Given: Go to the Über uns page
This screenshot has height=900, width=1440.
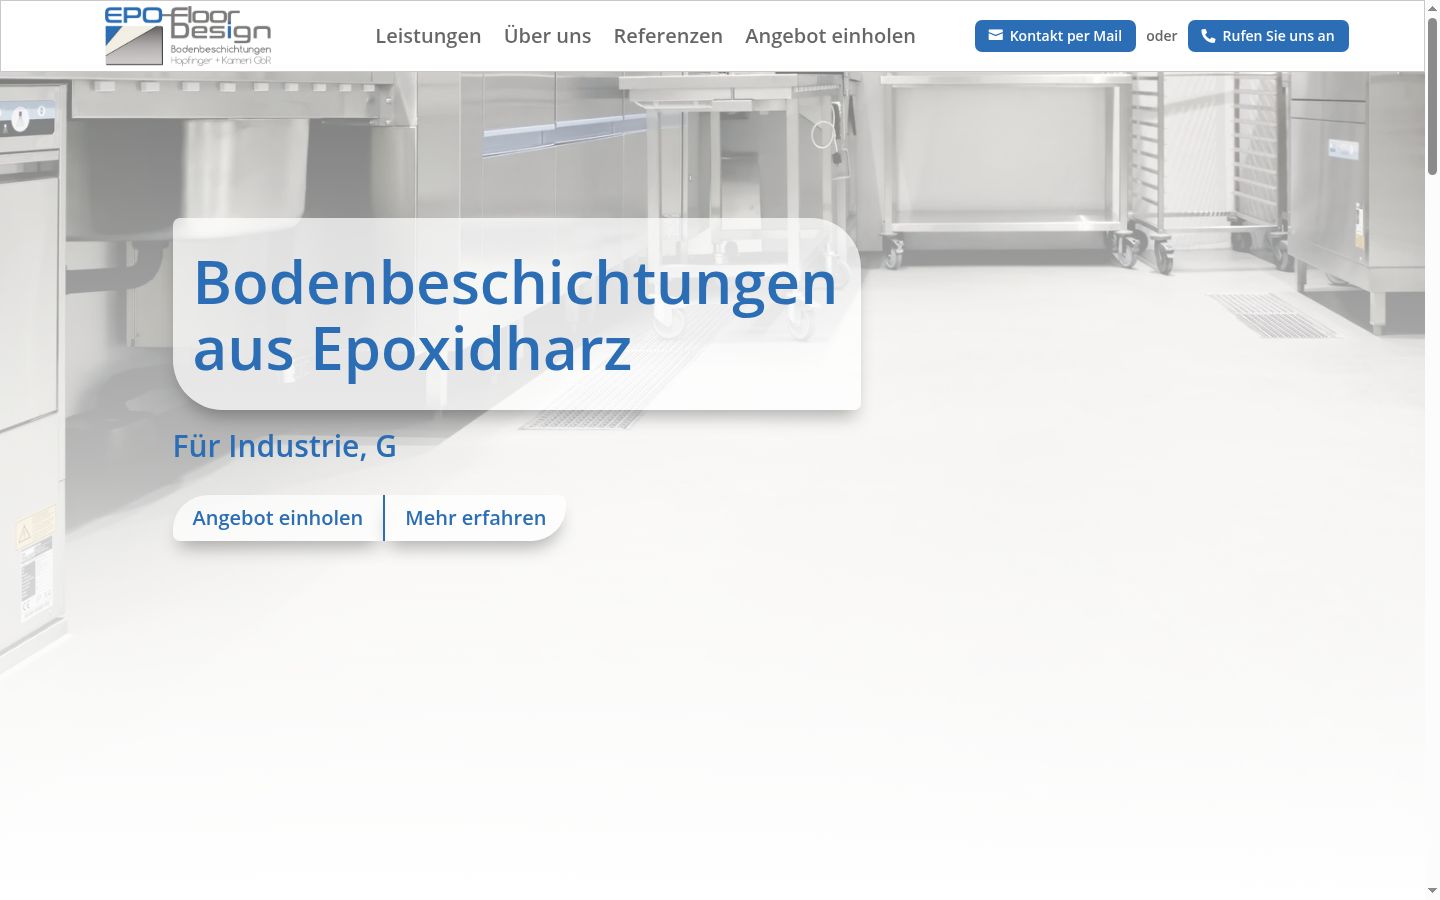Looking at the screenshot, I should click(x=547, y=36).
